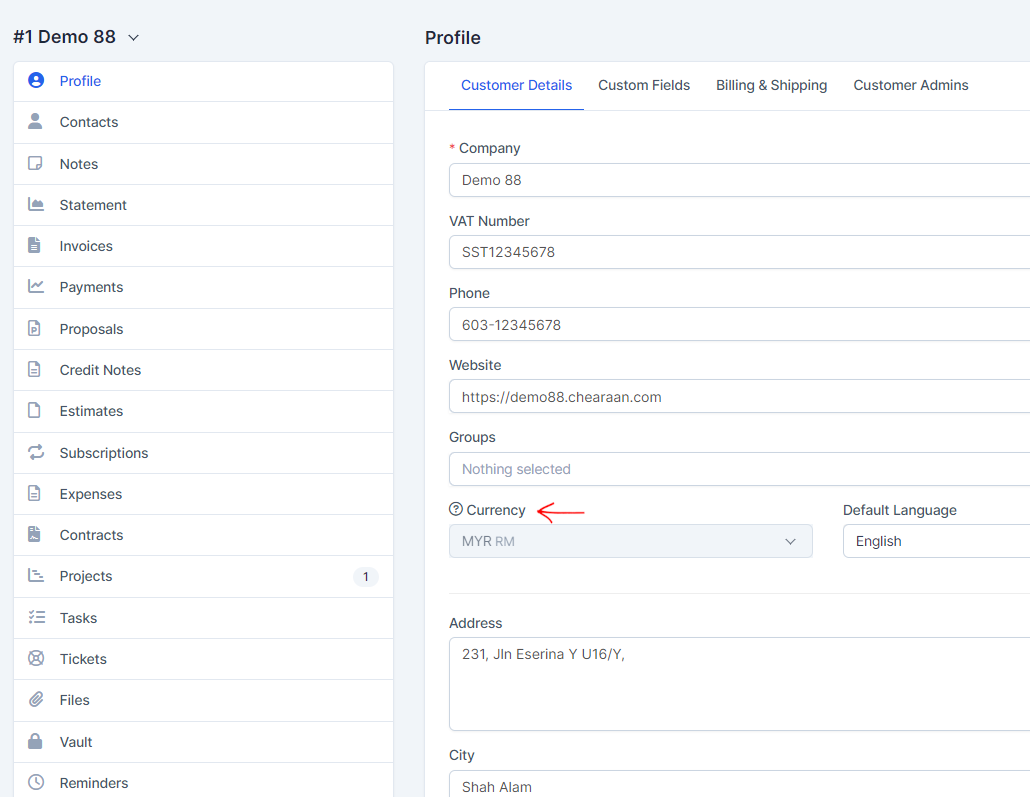Click into the Address text area
This screenshot has height=797, width=1030.
tap(740, 684)
